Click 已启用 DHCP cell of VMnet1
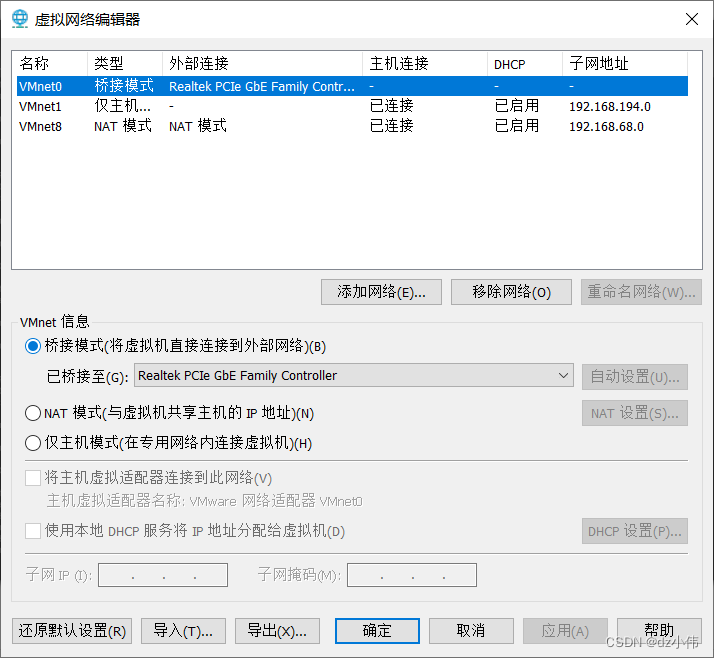This screenshot has width=714, height=658. [517, 106]
